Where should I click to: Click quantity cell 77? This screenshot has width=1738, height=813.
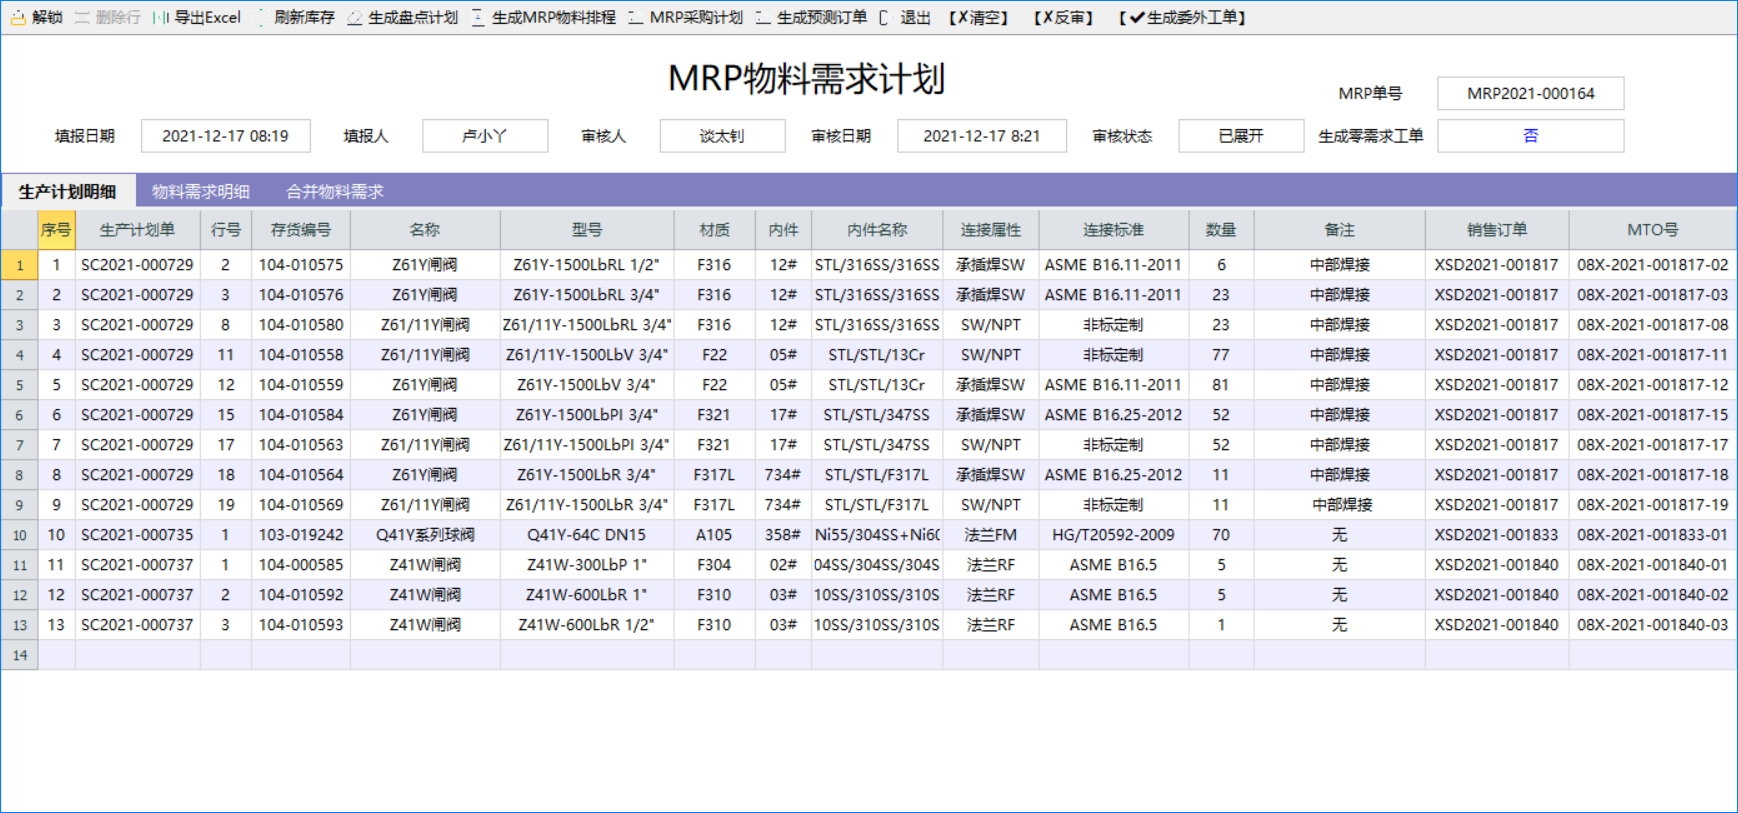[x=1221, y=355]
